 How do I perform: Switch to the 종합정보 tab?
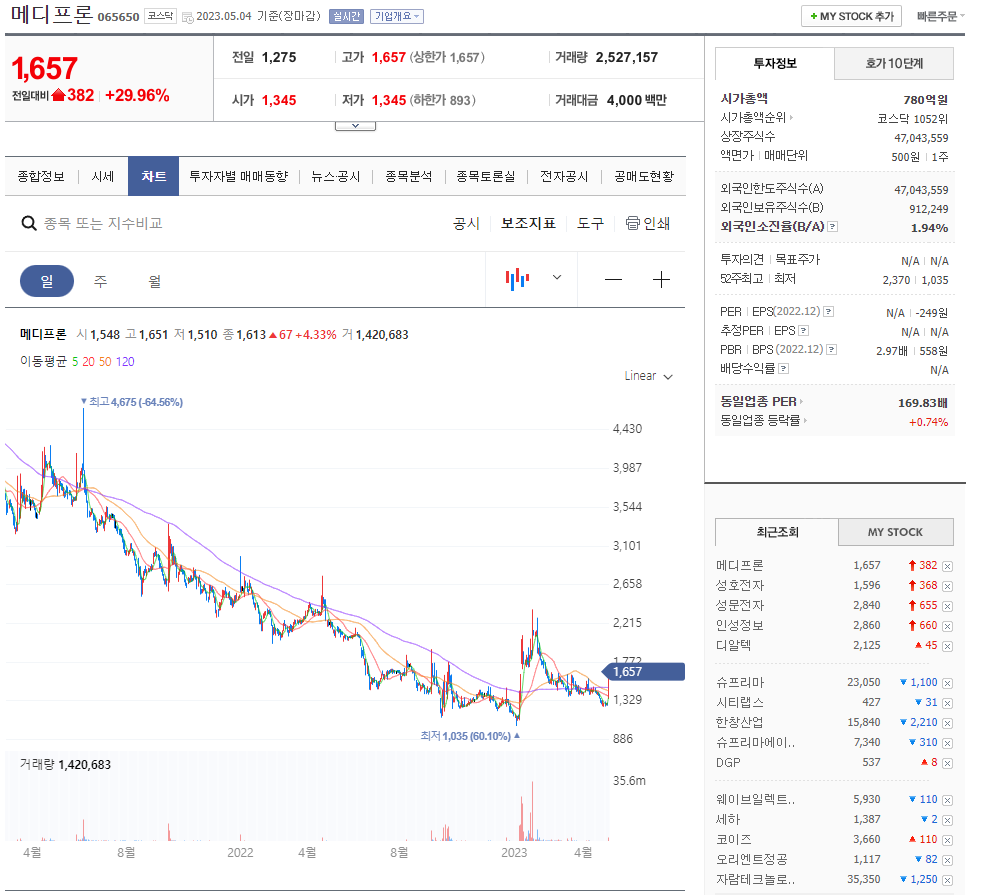tap(41, 177)
